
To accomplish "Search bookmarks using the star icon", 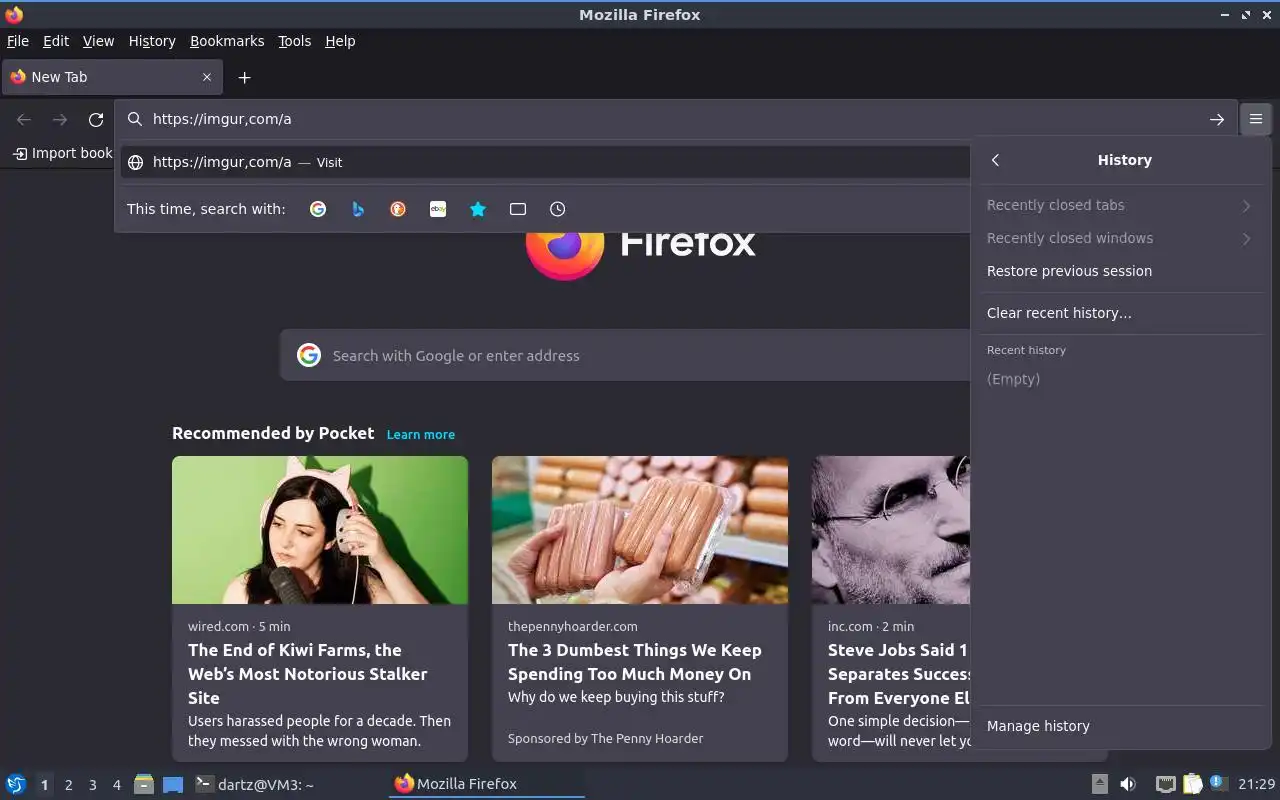I will coord(478,209).
